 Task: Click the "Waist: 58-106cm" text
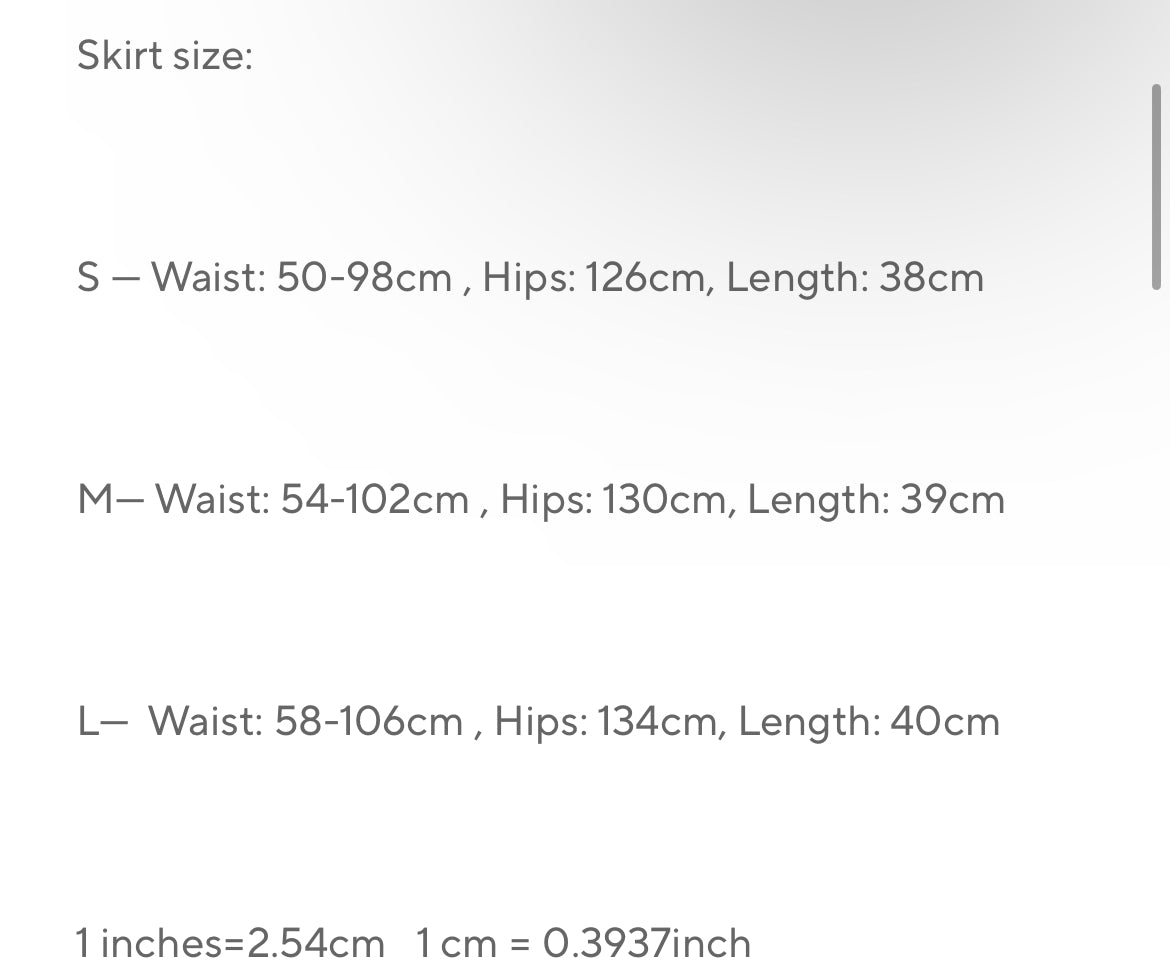(x=306, y=722)
